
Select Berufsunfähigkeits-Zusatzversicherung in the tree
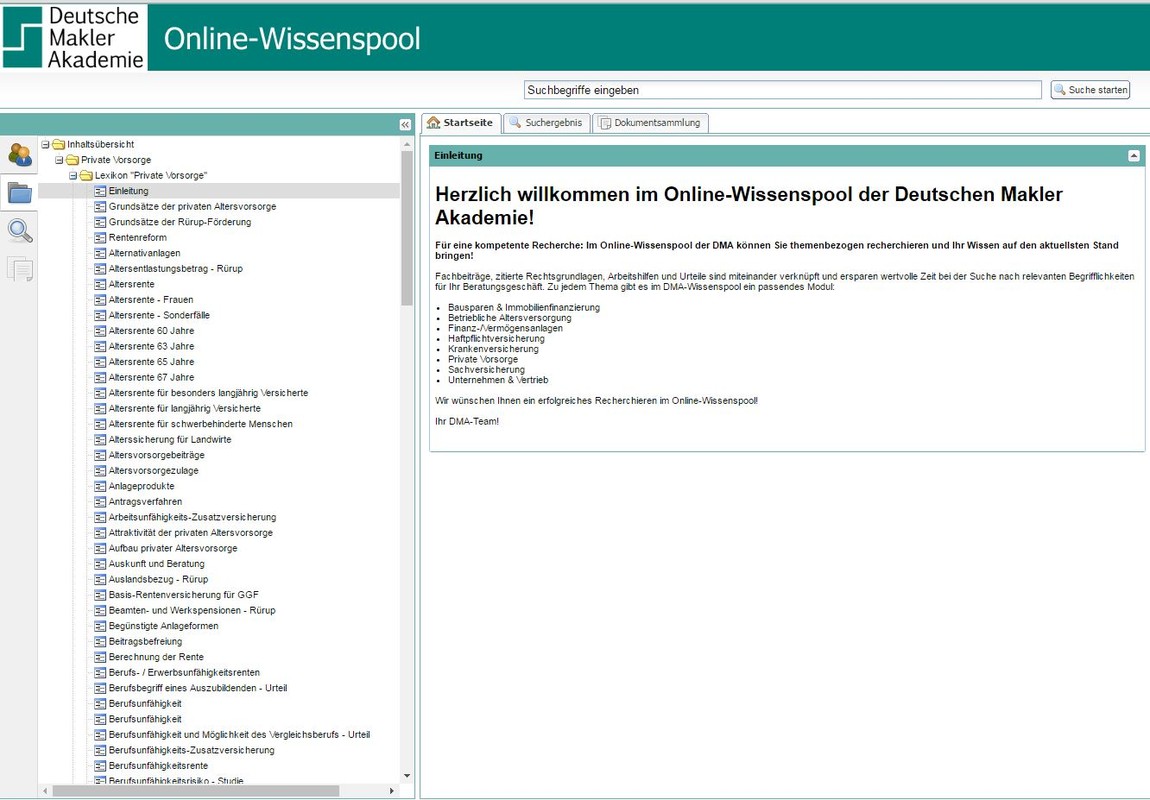pyautogui.click(x=191, y=750)
